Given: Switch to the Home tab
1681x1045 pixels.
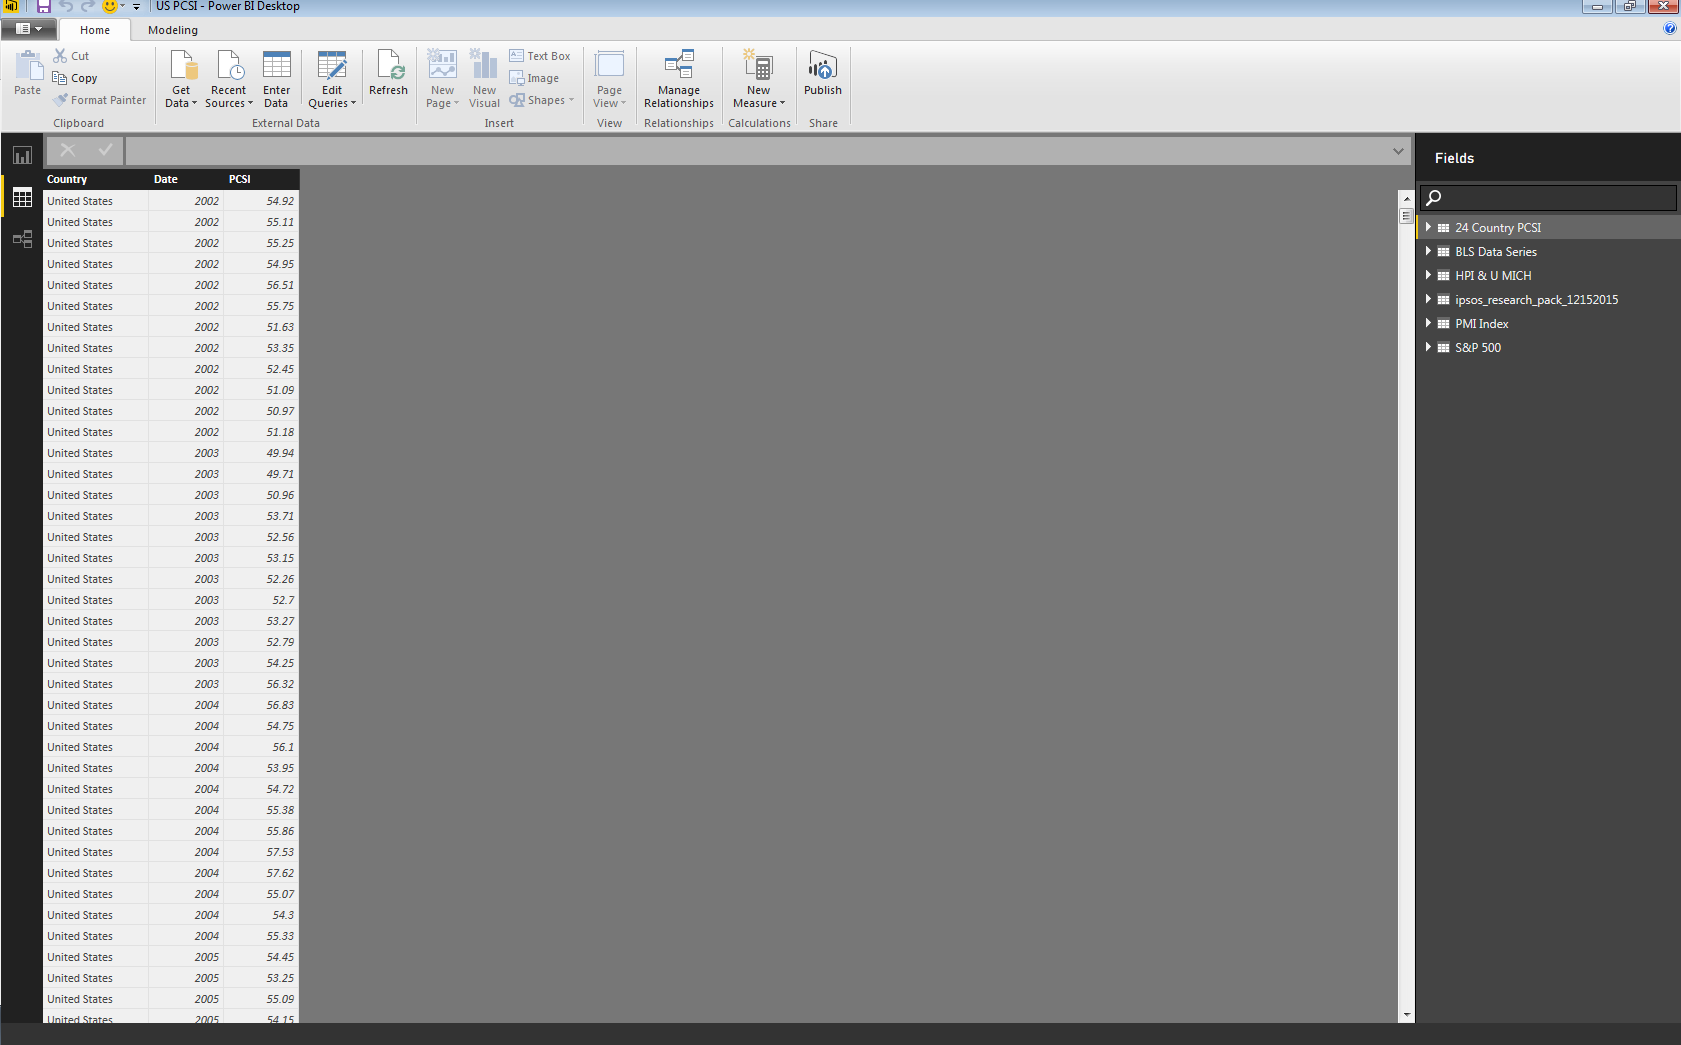Looking at the screenshot, I should point(95,30).
